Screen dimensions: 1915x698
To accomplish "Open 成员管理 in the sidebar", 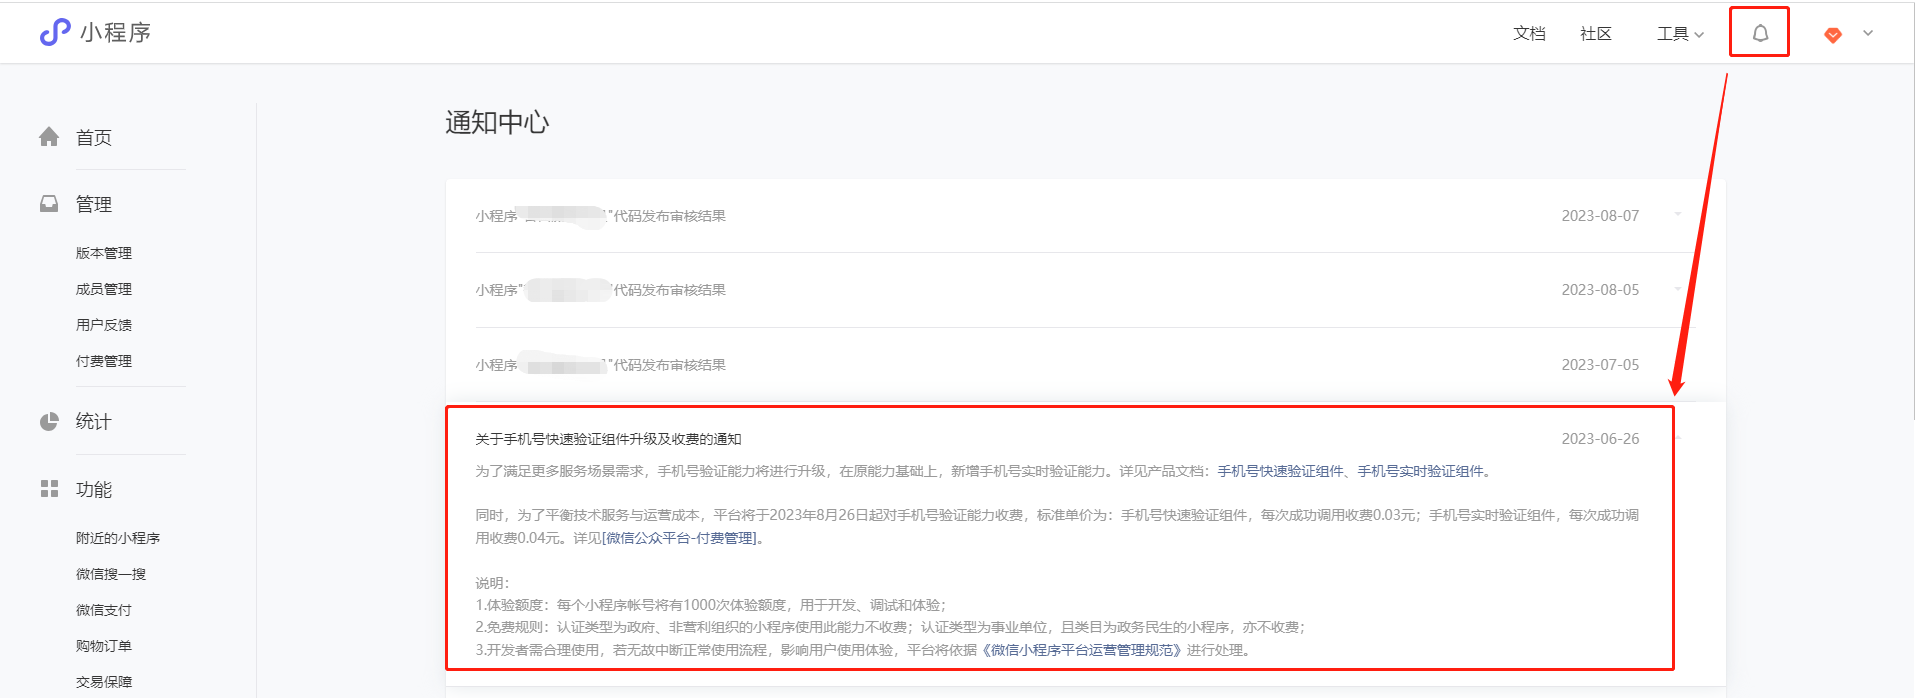I will coord(104,289).
